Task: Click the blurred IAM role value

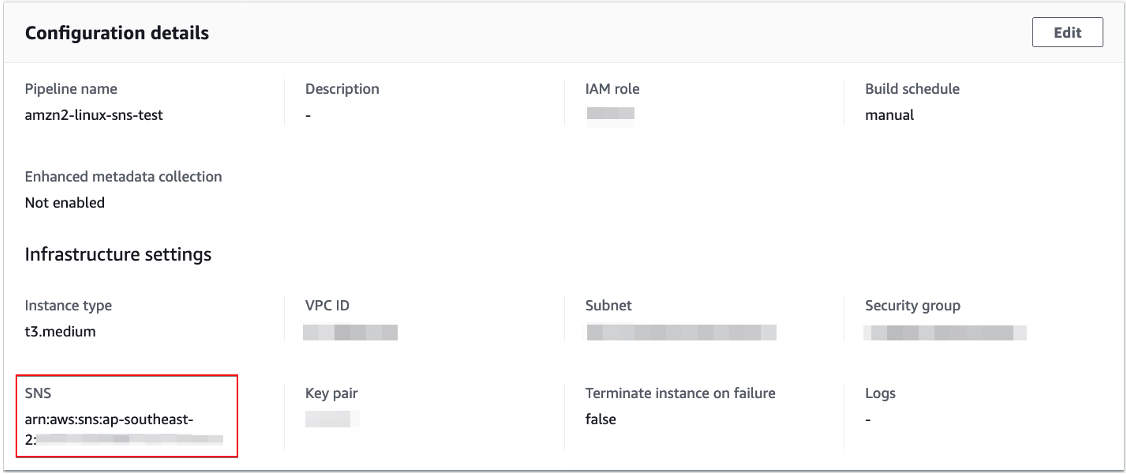Action: 611,115
